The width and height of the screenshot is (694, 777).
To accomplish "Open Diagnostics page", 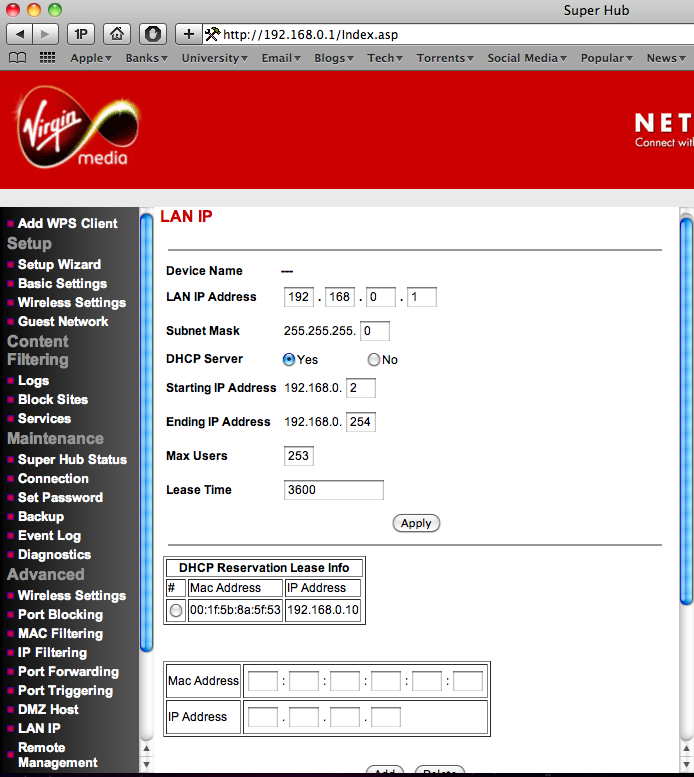I will tap(54, 555).
